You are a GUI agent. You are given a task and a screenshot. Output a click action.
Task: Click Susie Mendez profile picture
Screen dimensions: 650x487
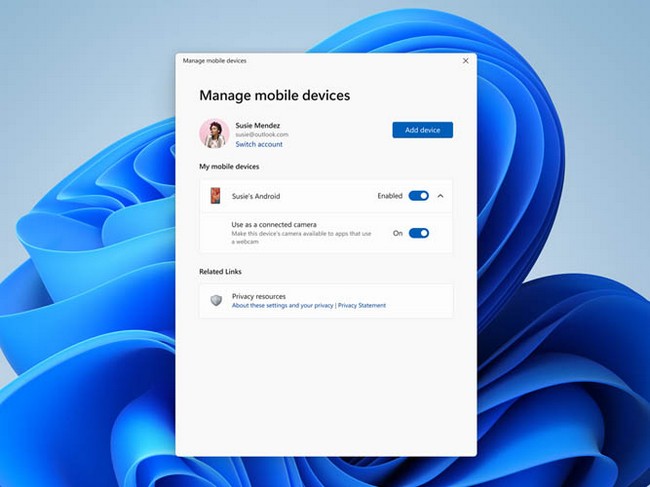[x=214, y=133]
